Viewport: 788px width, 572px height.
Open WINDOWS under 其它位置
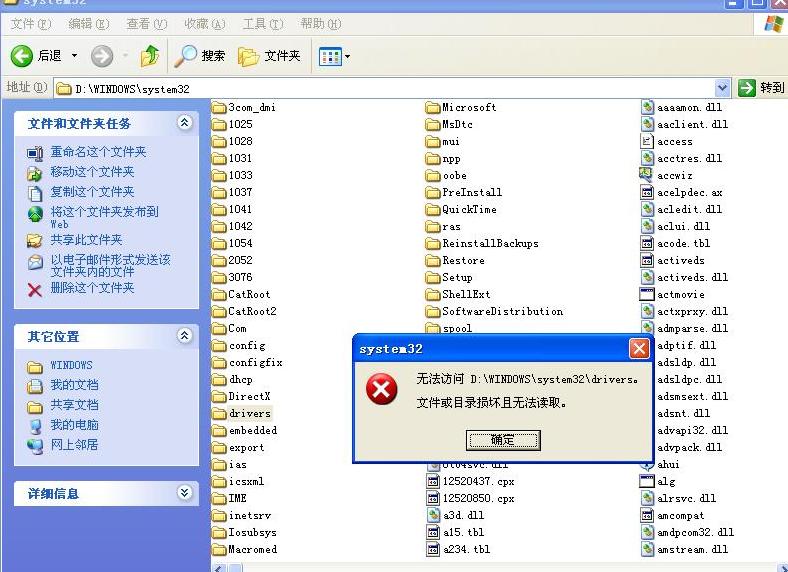coord(71,365)
